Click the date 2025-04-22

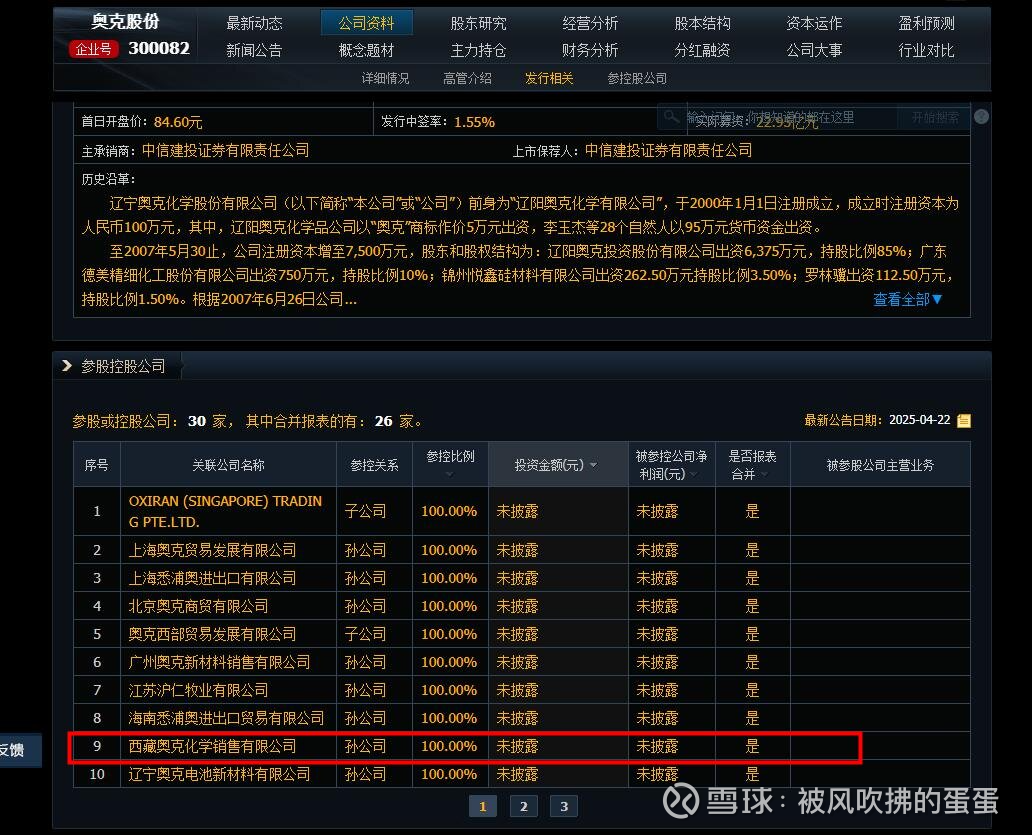(919, 420)
